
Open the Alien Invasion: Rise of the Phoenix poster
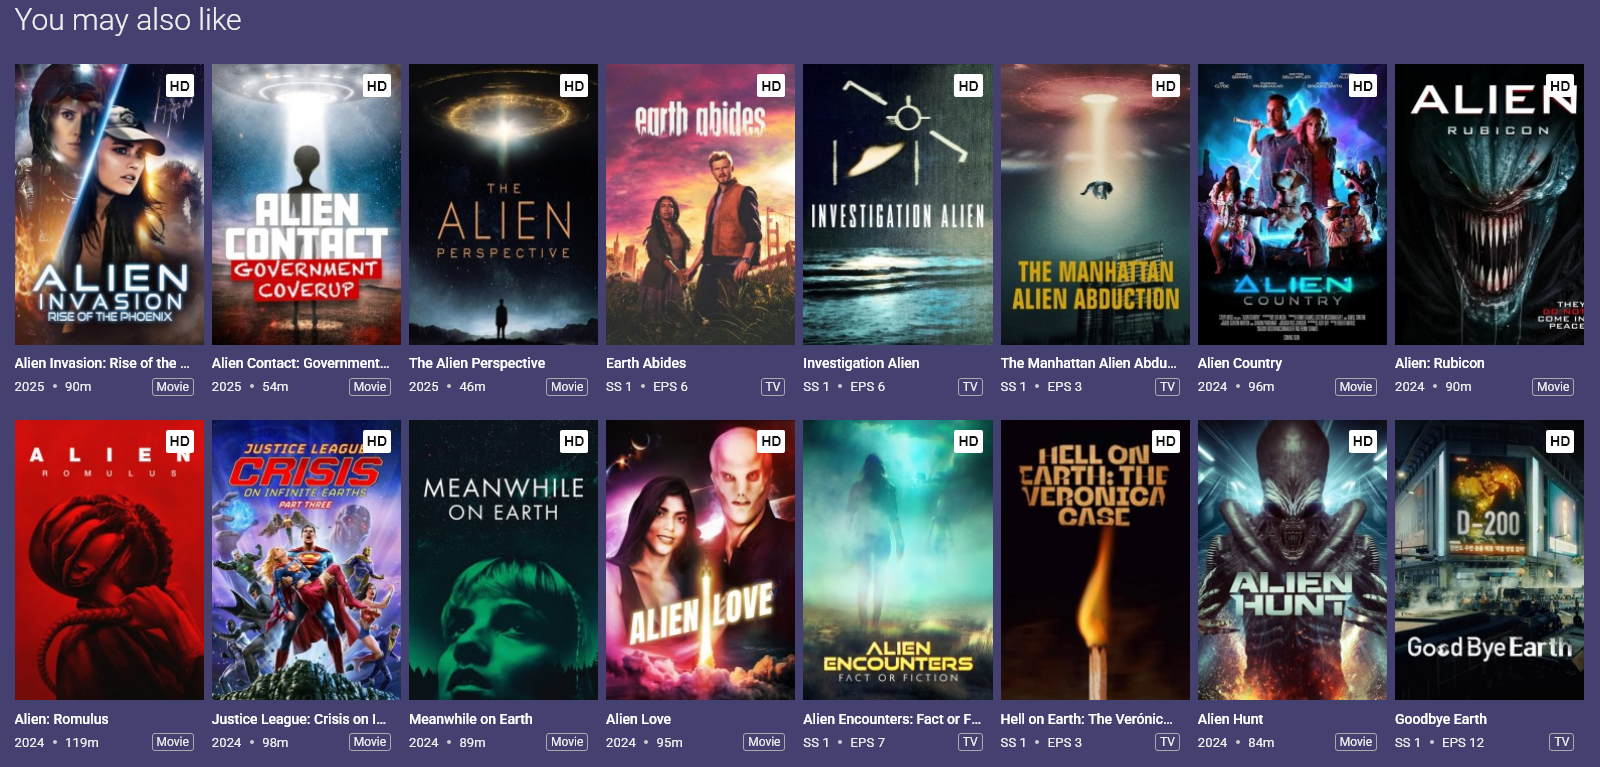pyautogui.click(x=109, y=204)
